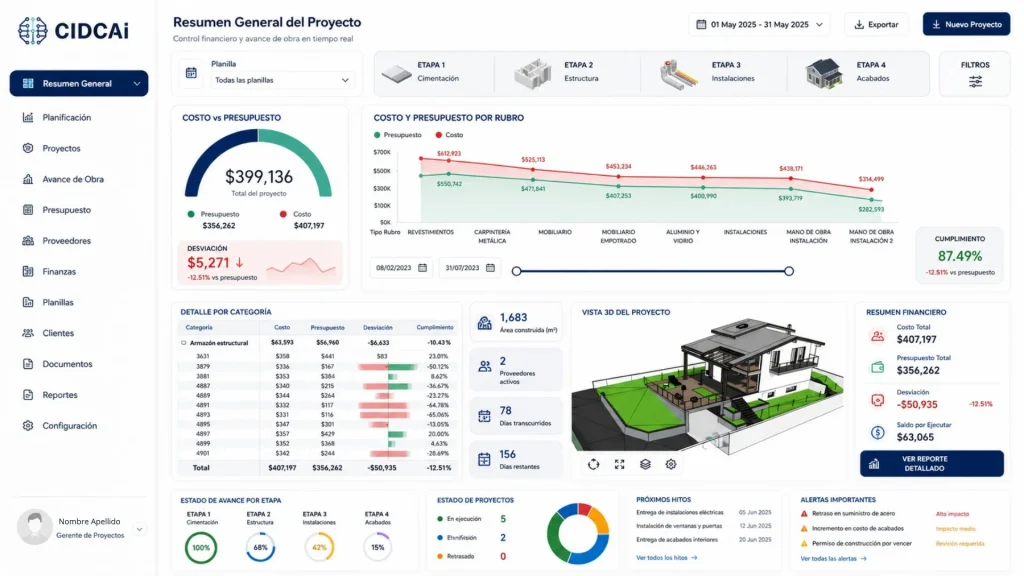Click the 31/07/2023 end date field

470,268
